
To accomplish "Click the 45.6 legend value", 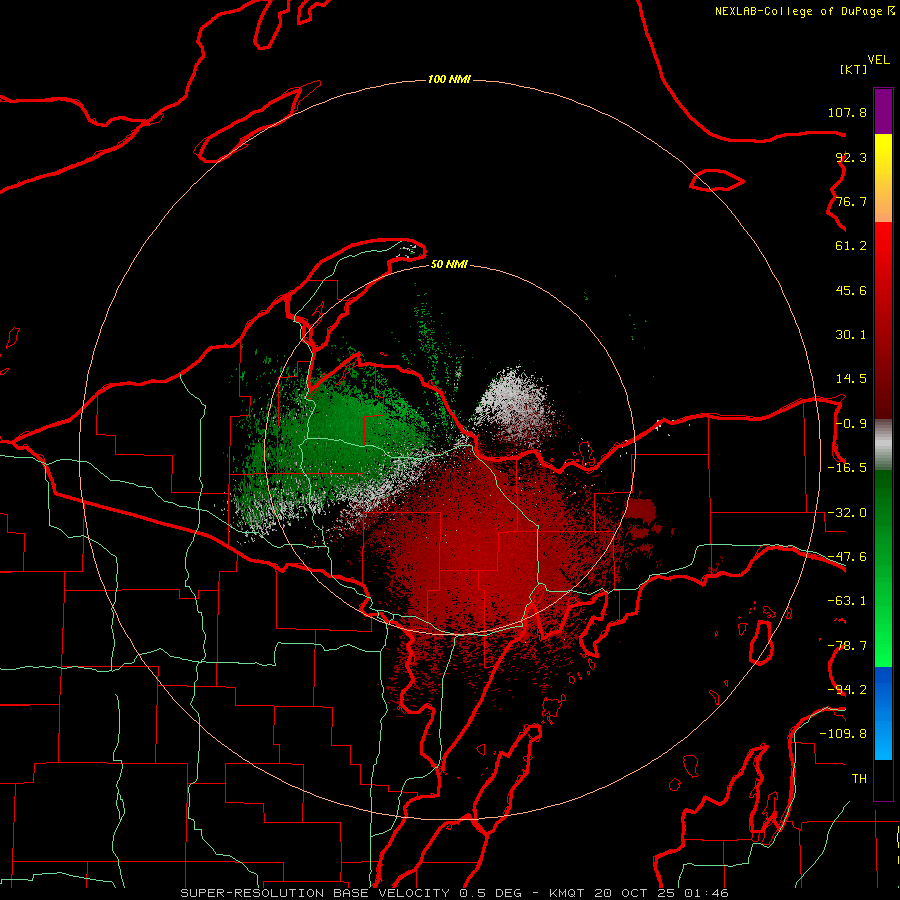I will point(851,290).
